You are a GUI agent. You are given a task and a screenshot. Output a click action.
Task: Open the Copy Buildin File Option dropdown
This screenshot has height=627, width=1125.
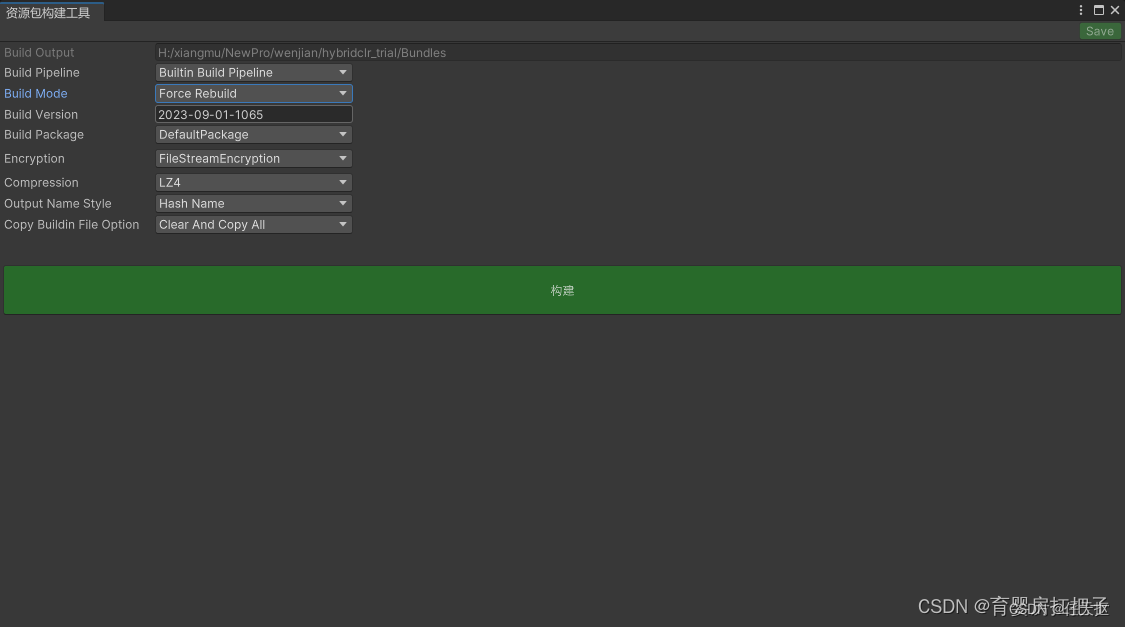click(253, 224)
